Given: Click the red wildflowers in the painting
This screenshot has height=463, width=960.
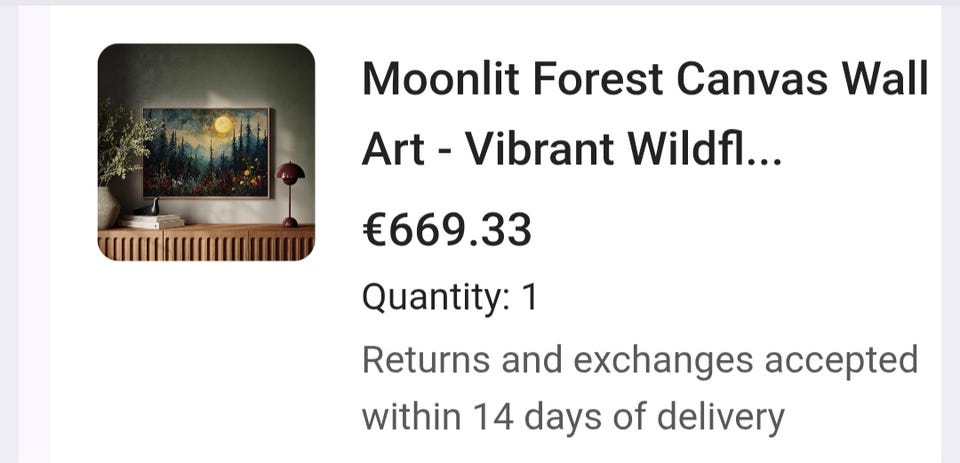Looking at the screenshot, I should 184,184.
